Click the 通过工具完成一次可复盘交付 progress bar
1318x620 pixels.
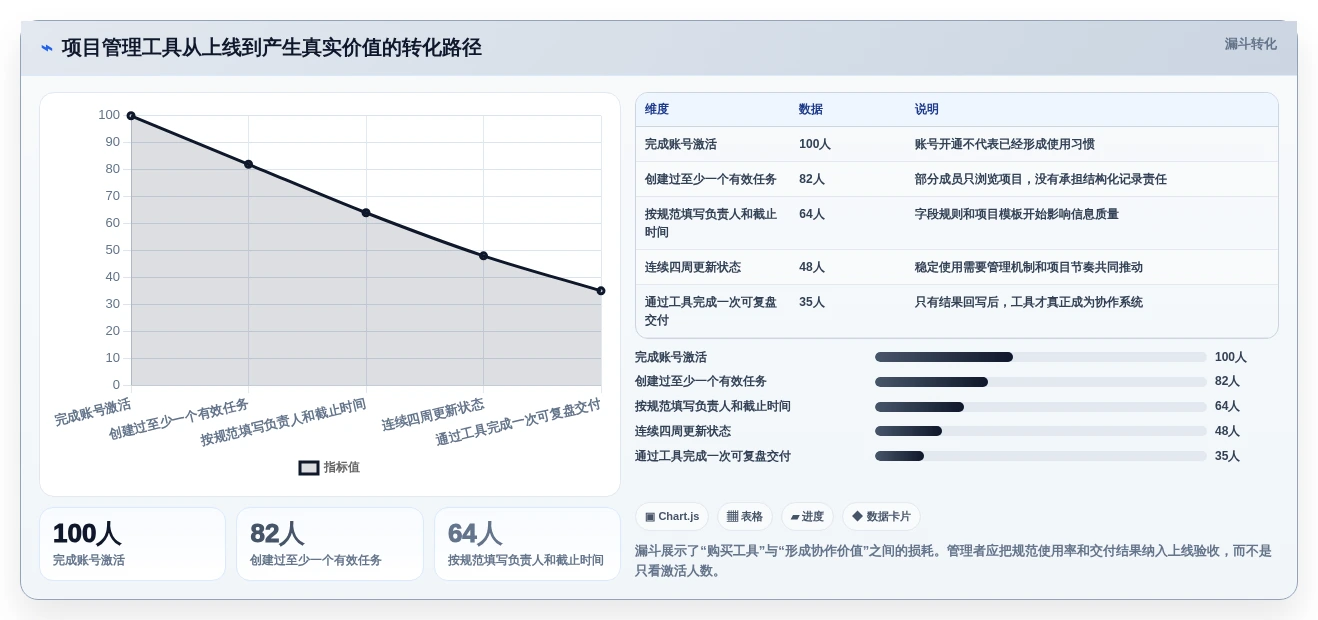[x=1041, y=456]
